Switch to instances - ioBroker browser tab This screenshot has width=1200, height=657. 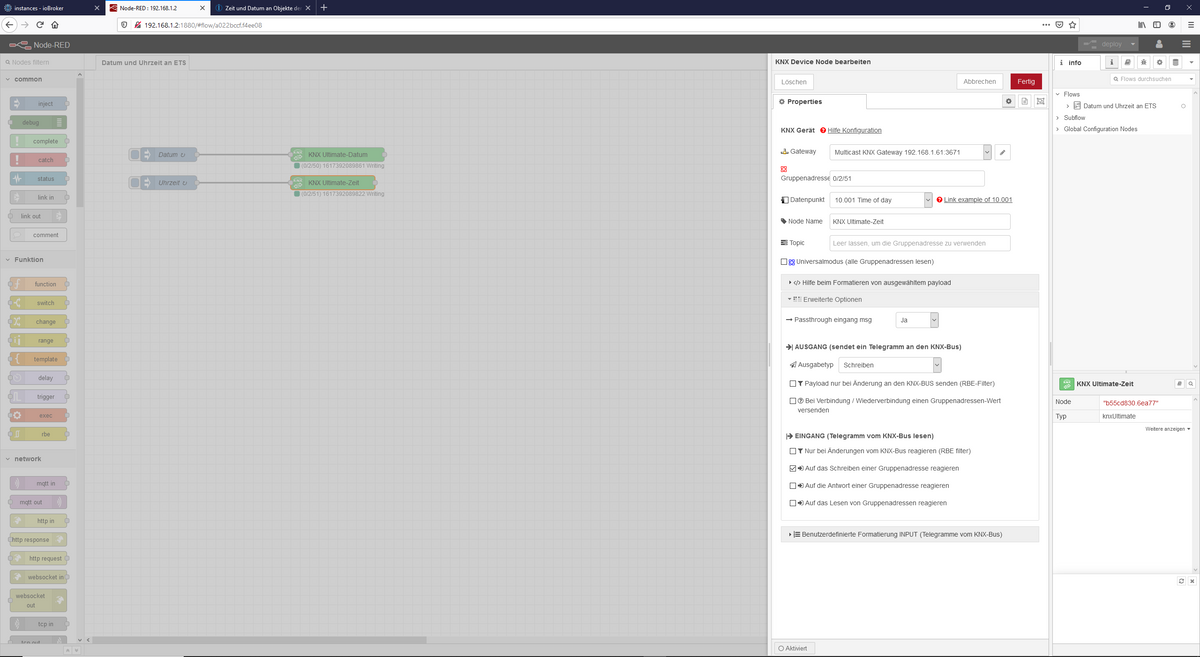point(51,7)
